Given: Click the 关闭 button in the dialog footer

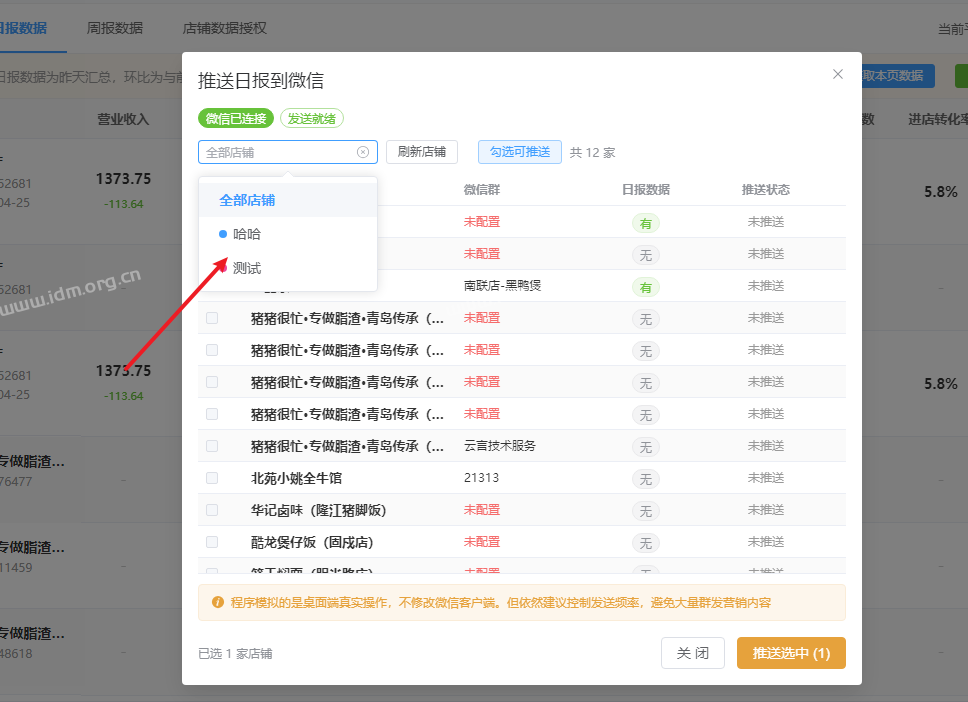Looking at the screenshot, I should 692,653.
